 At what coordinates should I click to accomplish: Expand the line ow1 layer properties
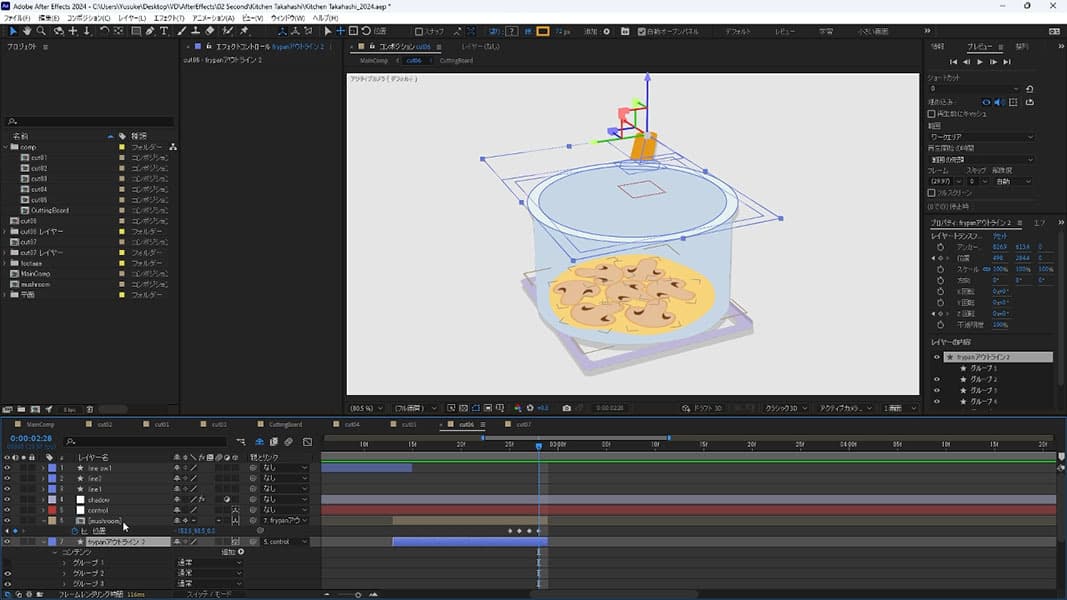[43, 468]
